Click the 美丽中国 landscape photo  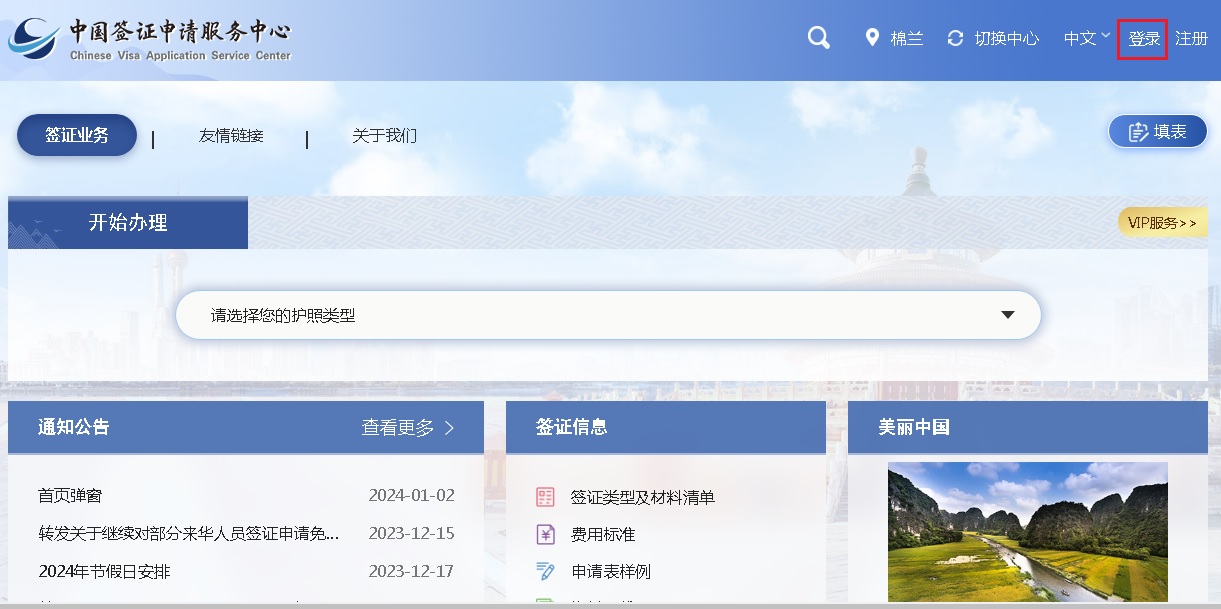(x=1027, y=531)
